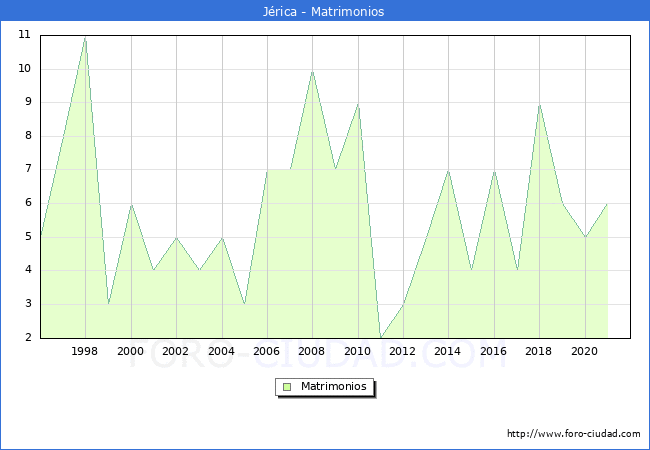Click the y-axis value 8
The height and width of the screenshot is (450, 650).
pos(28,136)
